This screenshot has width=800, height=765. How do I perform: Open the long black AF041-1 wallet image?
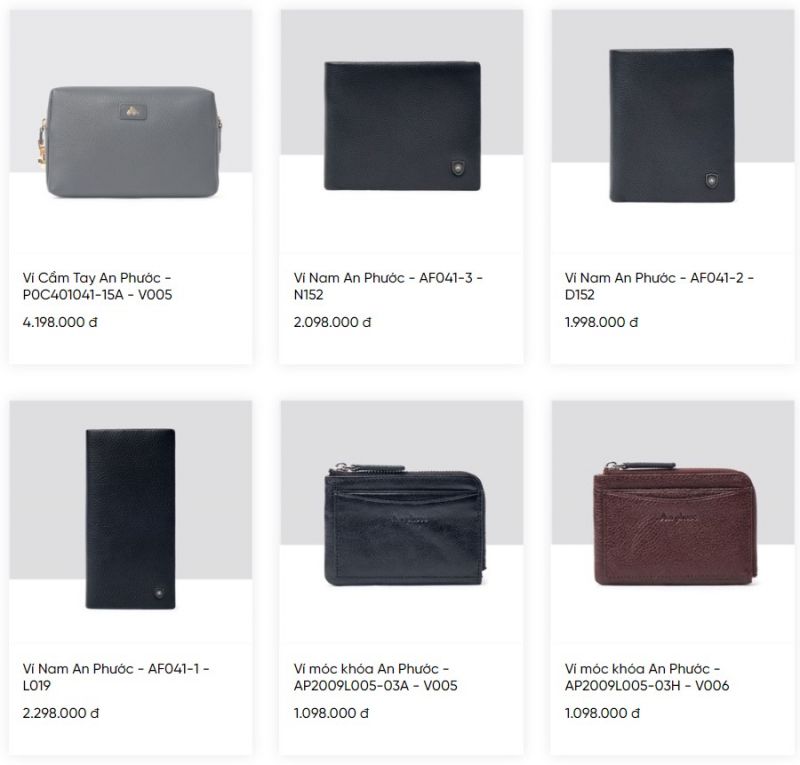tap(131, 522)
